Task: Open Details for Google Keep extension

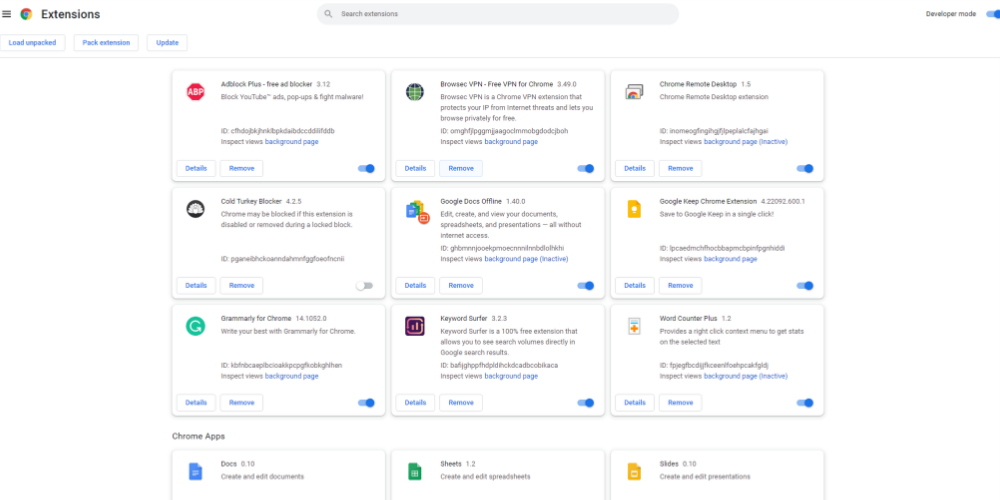Action: (635, 286)
